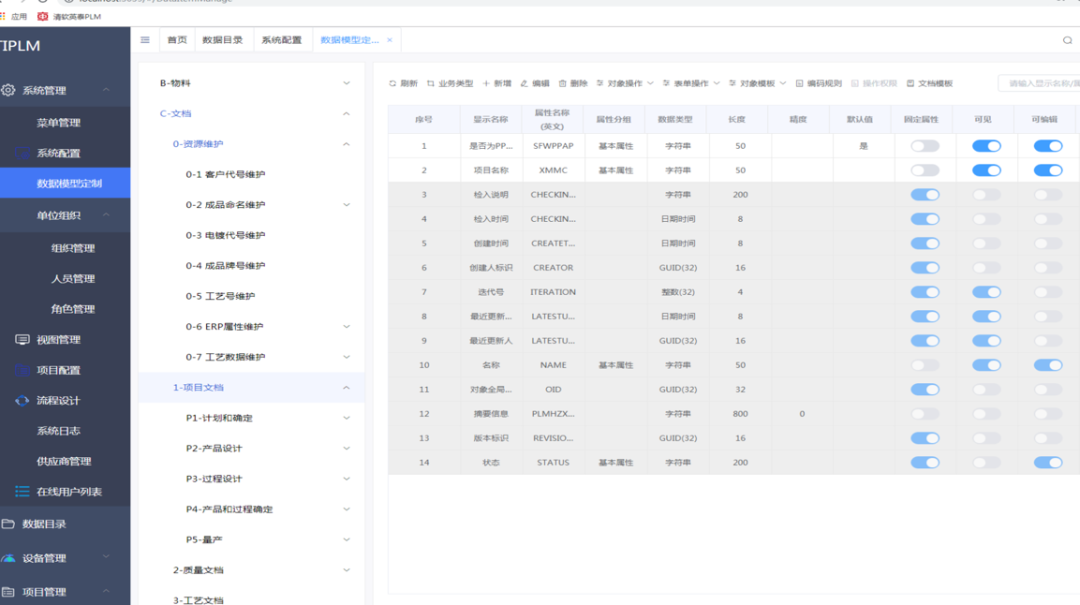Click the 设备管理 icon in the sidebar
This screenshot has width=1080, height=605.
coord(8,558)
